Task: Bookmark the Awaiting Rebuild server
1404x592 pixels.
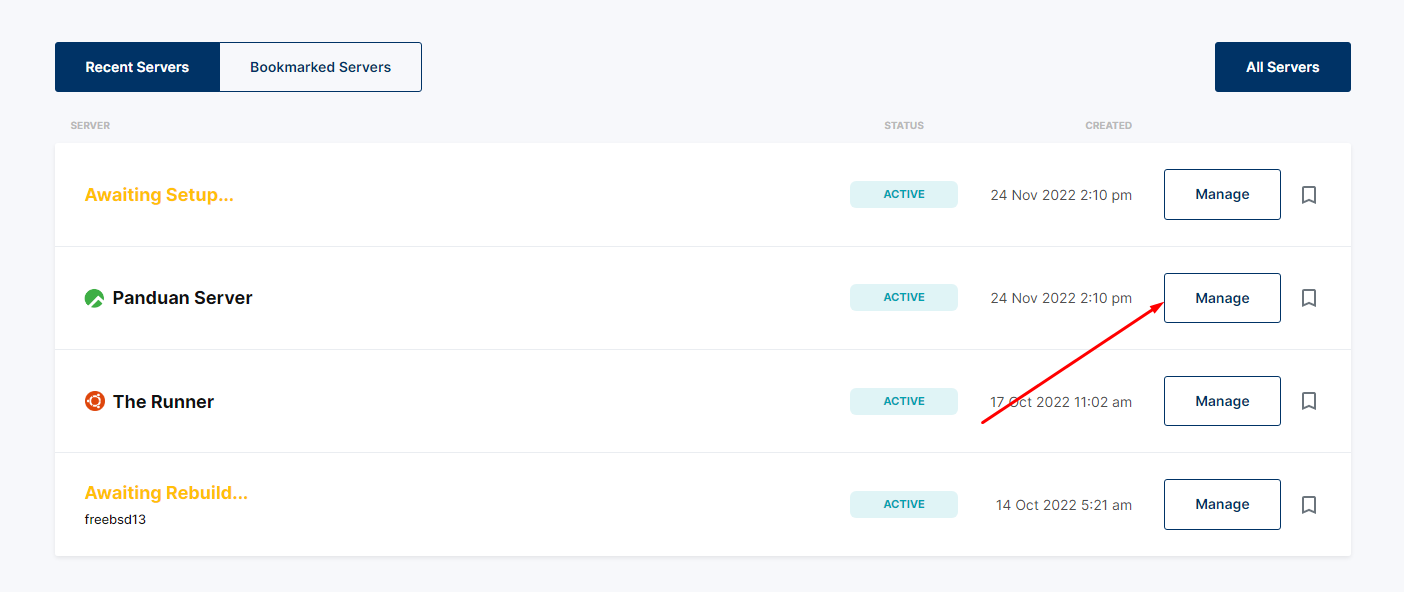Action: coord(1309,504)
